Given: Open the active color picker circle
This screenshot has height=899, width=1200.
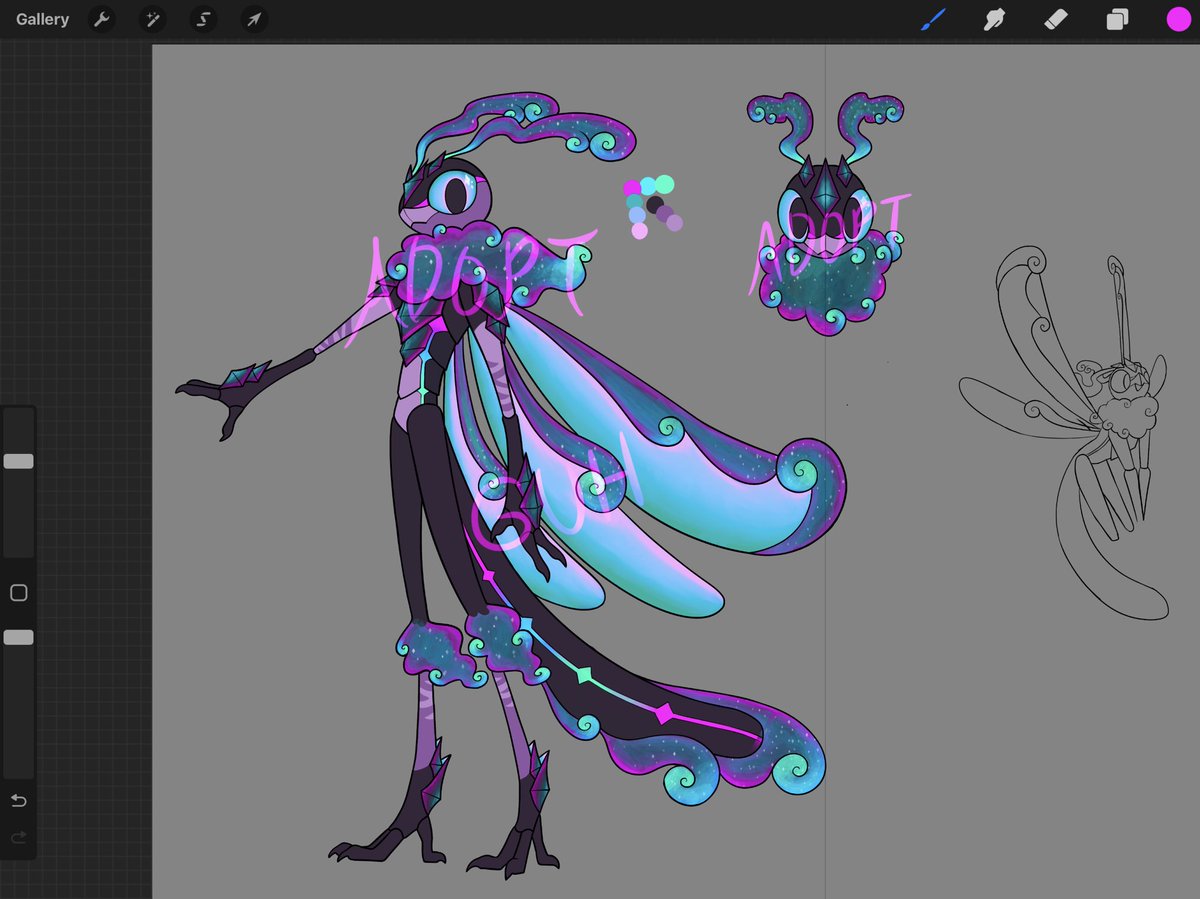Looking at the screenshot, I should click(x=1178, y=19).
